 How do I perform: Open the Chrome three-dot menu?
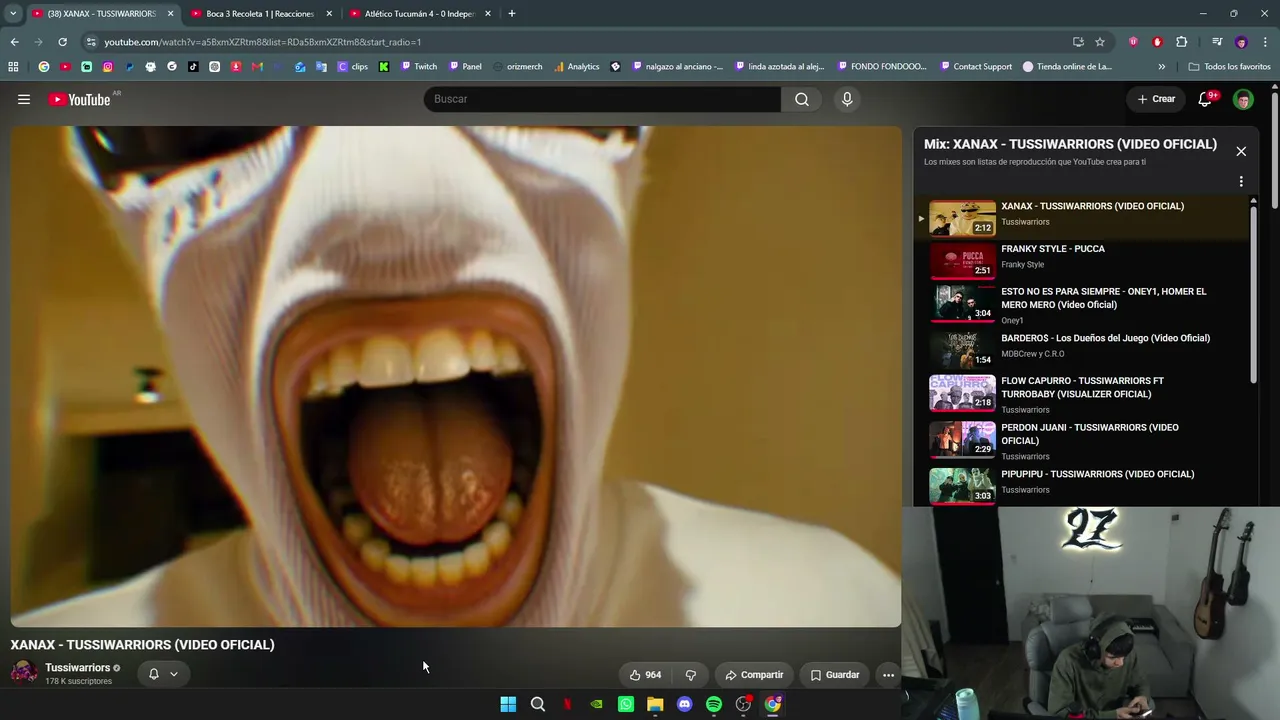pos(1266,42)
